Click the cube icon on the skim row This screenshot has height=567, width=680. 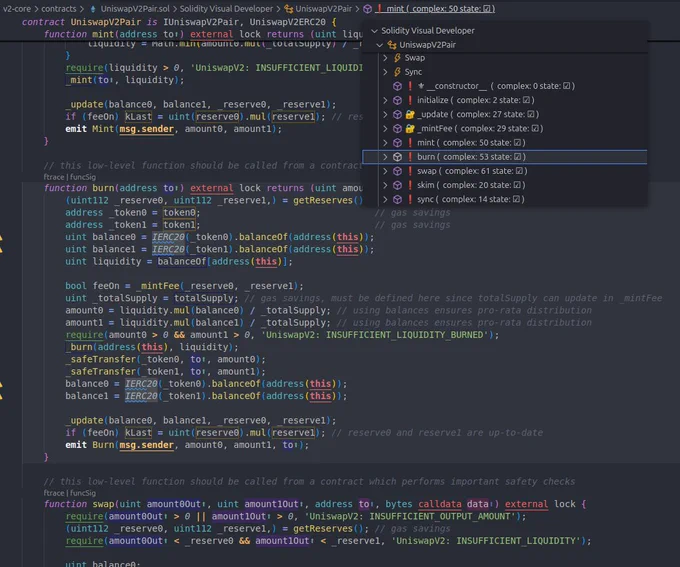tap(397, 185)
